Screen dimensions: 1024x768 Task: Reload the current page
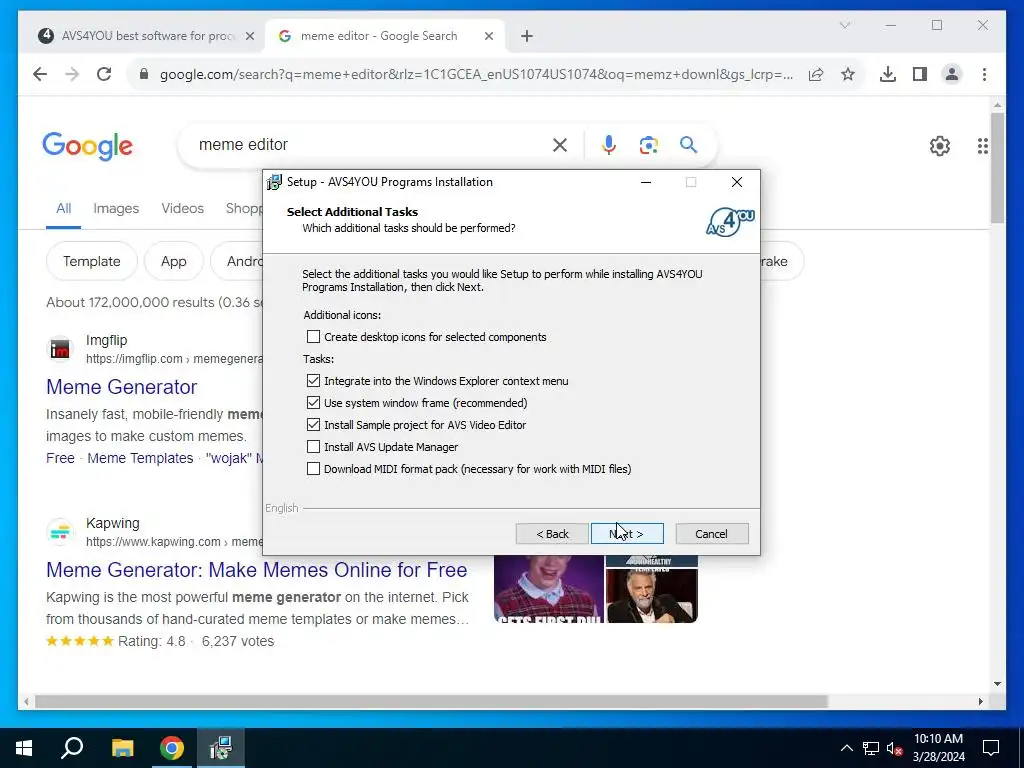(x=104, y=74)
